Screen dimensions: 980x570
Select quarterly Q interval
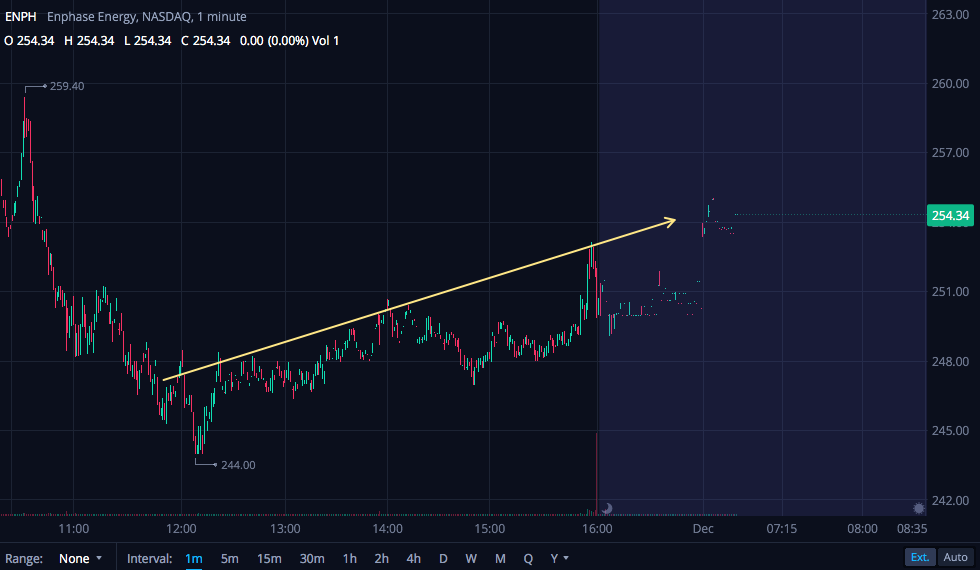[x=528, y=558]
